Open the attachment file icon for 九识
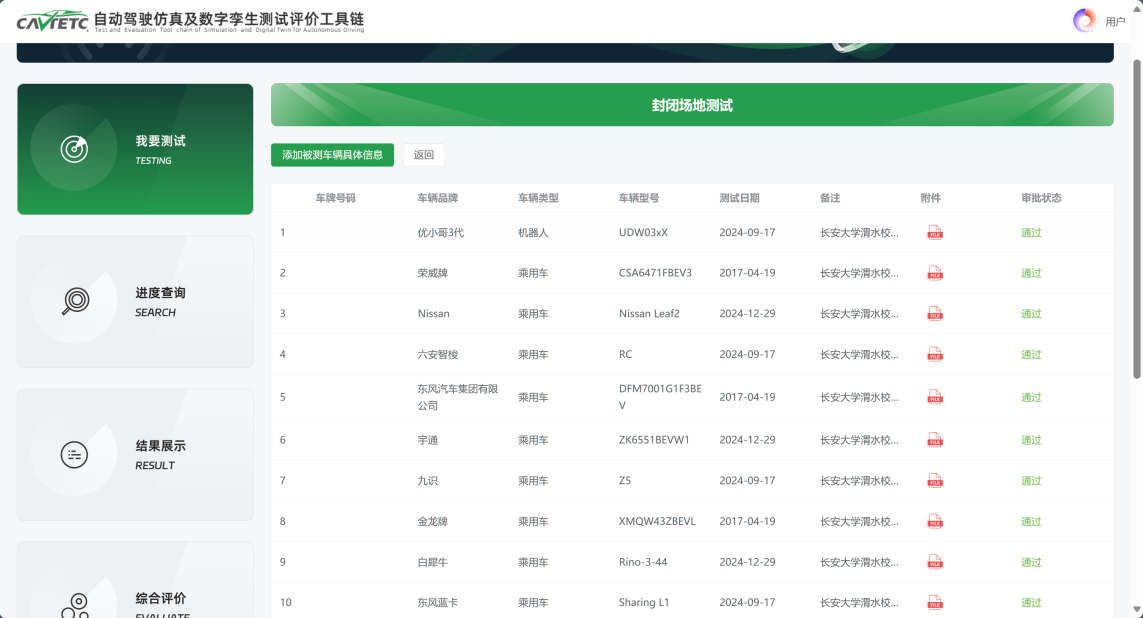1143x618 pixels. point(935,481)
